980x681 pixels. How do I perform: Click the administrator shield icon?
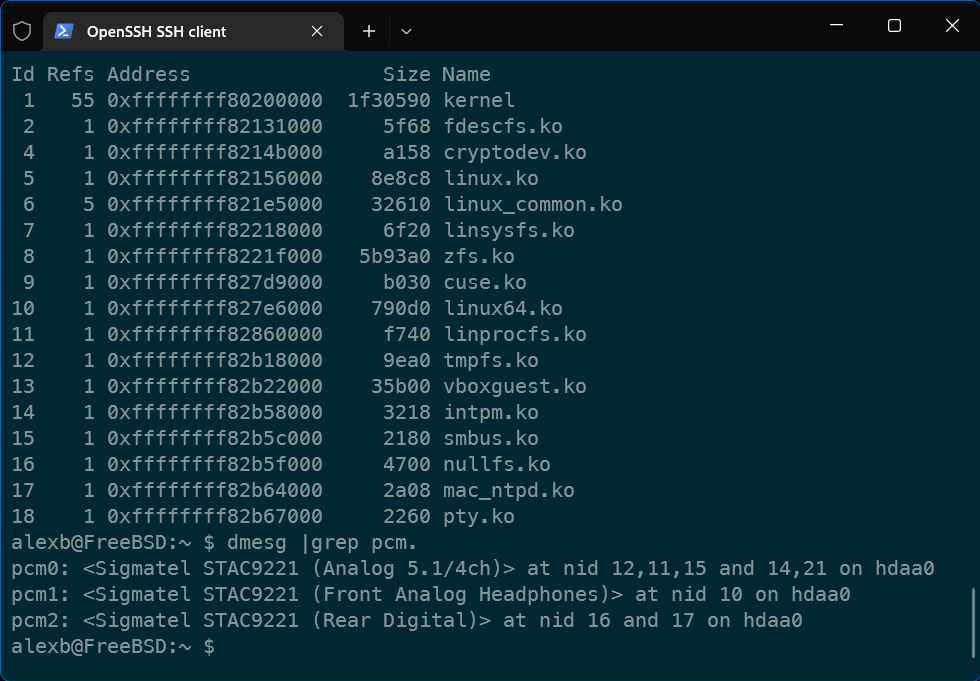22,31
